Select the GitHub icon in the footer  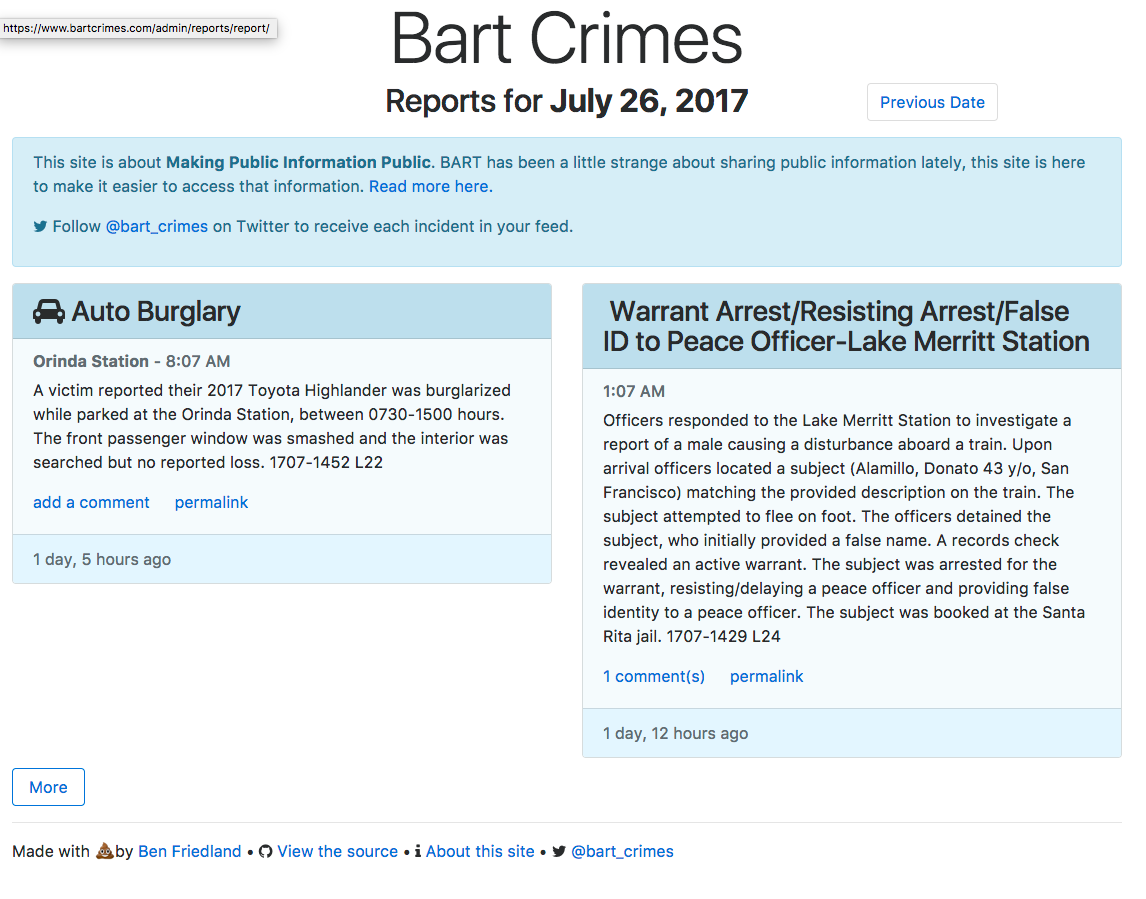(x=265, y=851)
